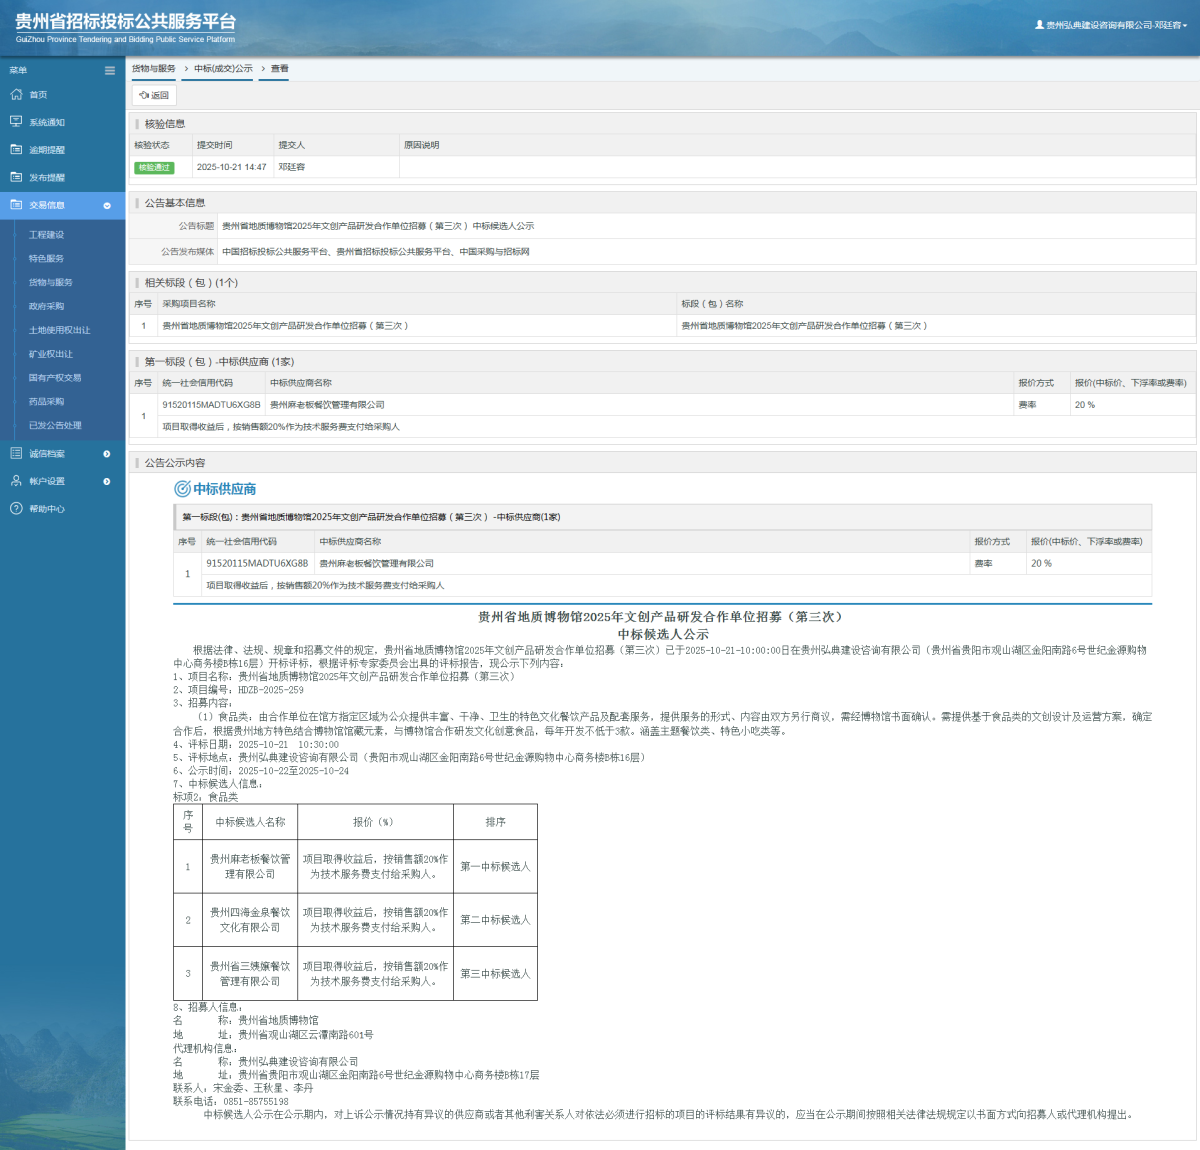Click the 首页 home icon

[16, 95]
